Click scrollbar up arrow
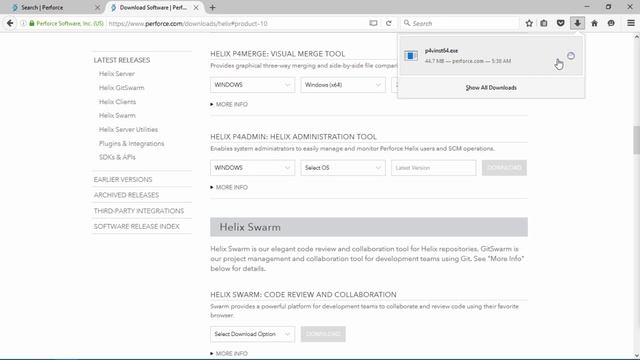The image size is (640, 360). click(x=636, y=37)
